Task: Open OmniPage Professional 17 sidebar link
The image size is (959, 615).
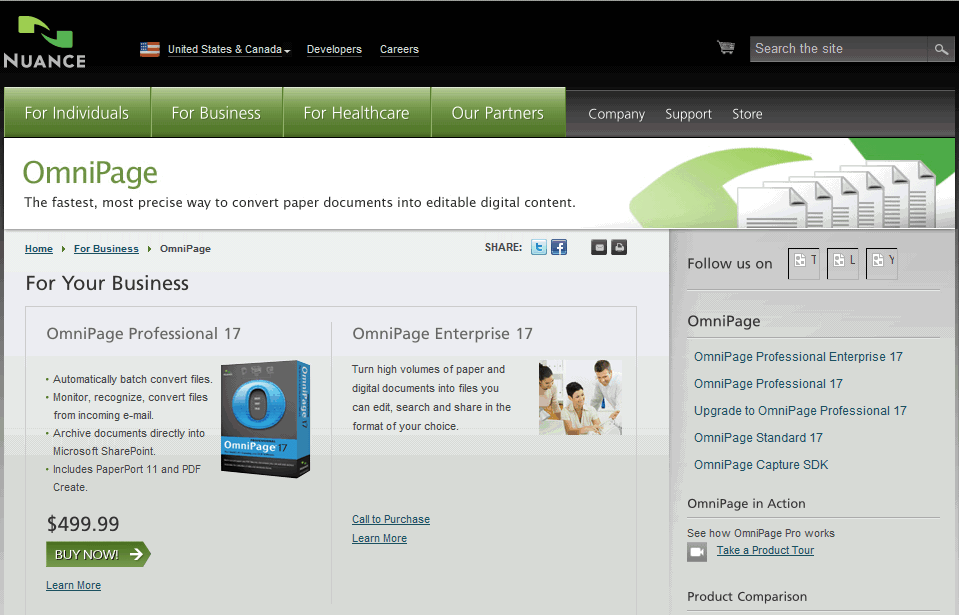Action: click(x=768, y=383)
